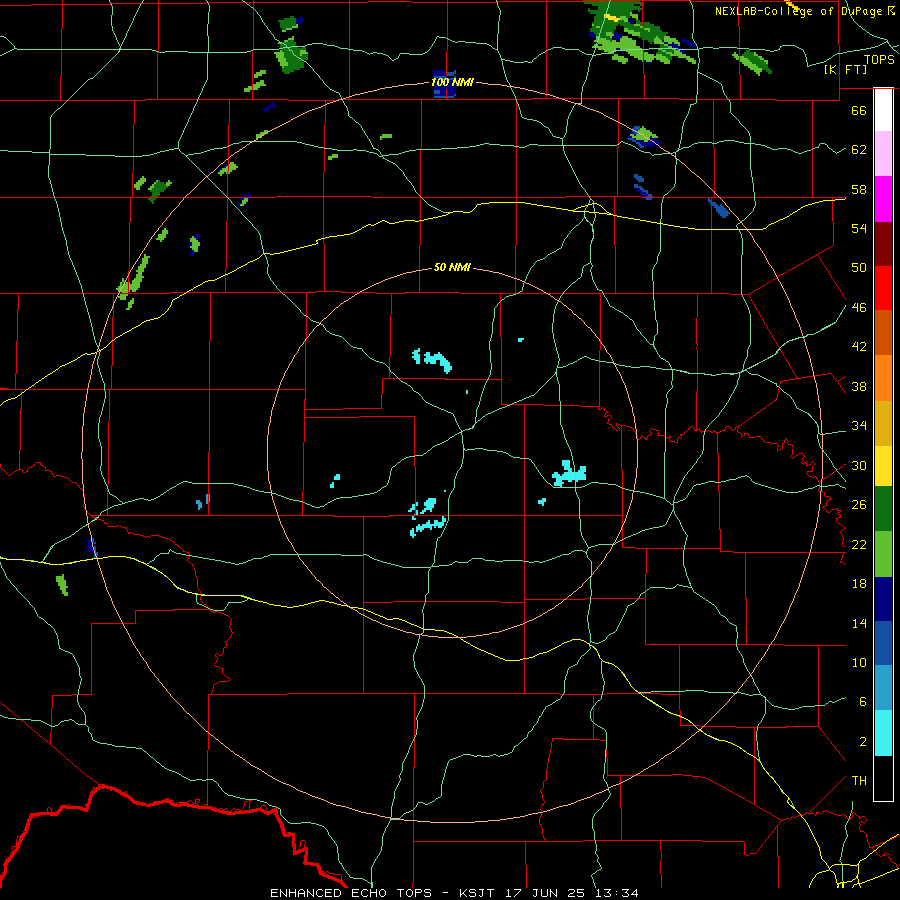The image size is (900, 900).
Task: Select the magenta color block in the legend
Action: point(883,199)
